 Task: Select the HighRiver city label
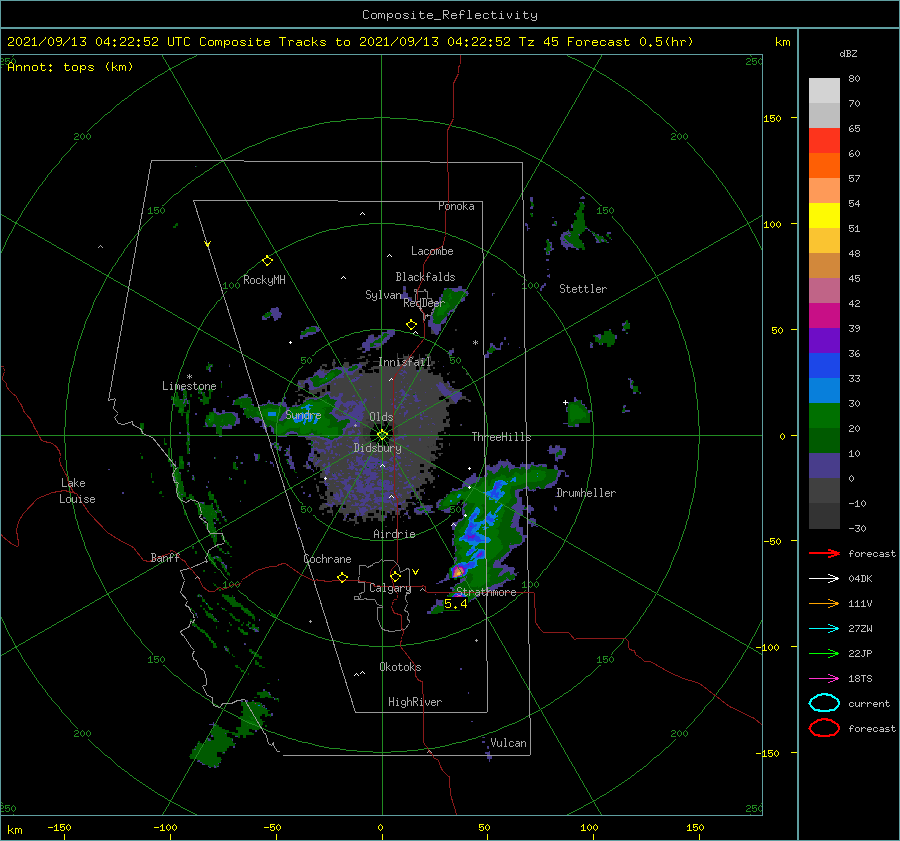(415, 702)
